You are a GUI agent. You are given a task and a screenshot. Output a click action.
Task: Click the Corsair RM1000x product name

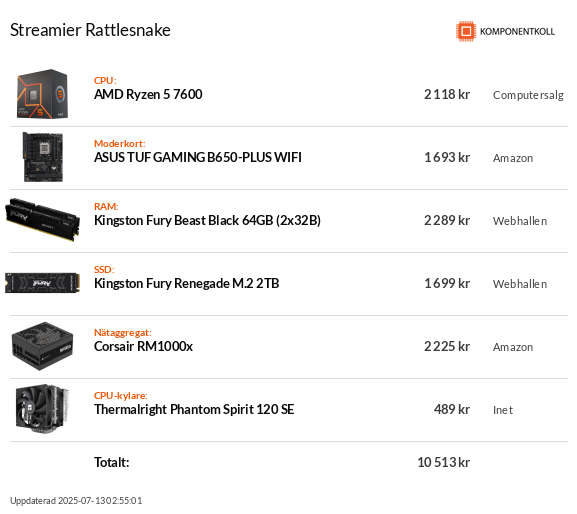click(143, 346)
